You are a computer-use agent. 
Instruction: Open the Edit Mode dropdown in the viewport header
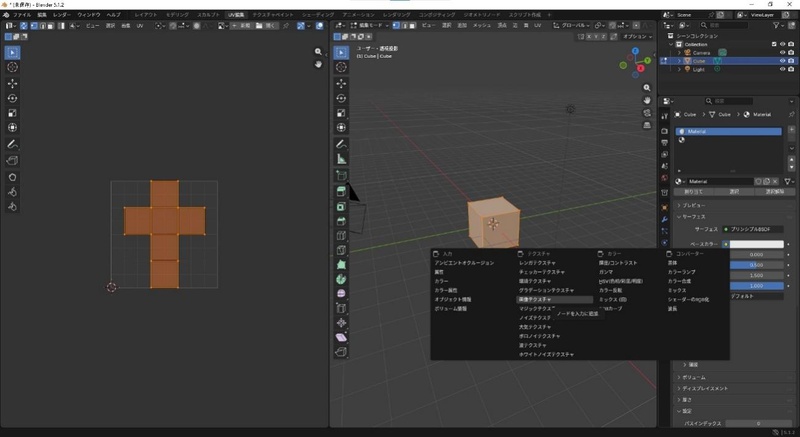tap(370, 25)
